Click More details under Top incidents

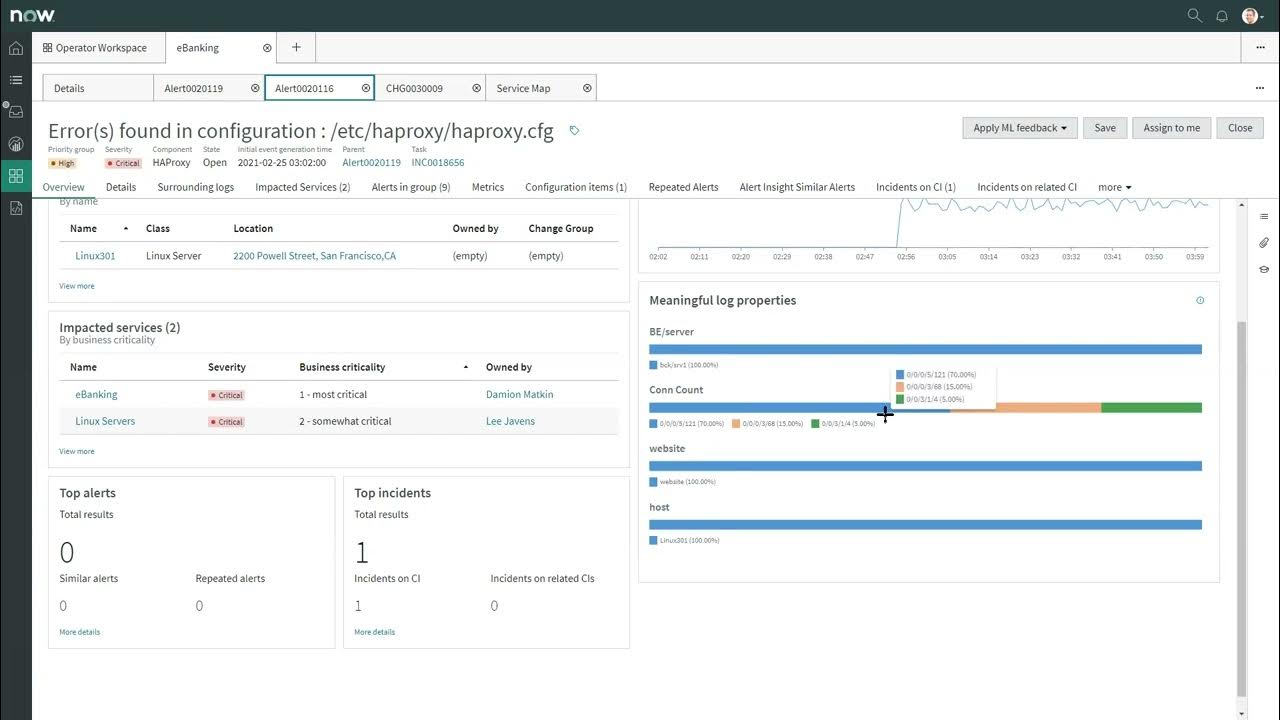(374, 632)
